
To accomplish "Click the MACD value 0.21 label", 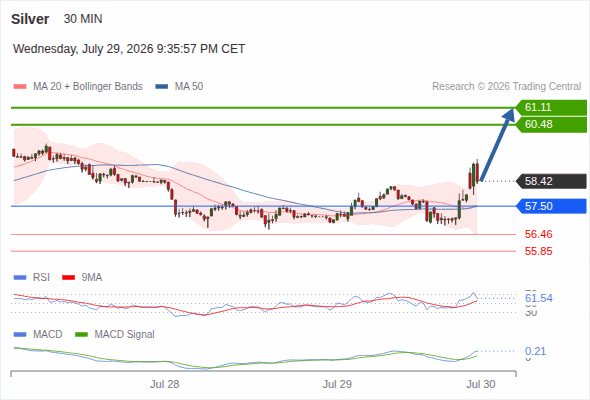I will point(535,351).
